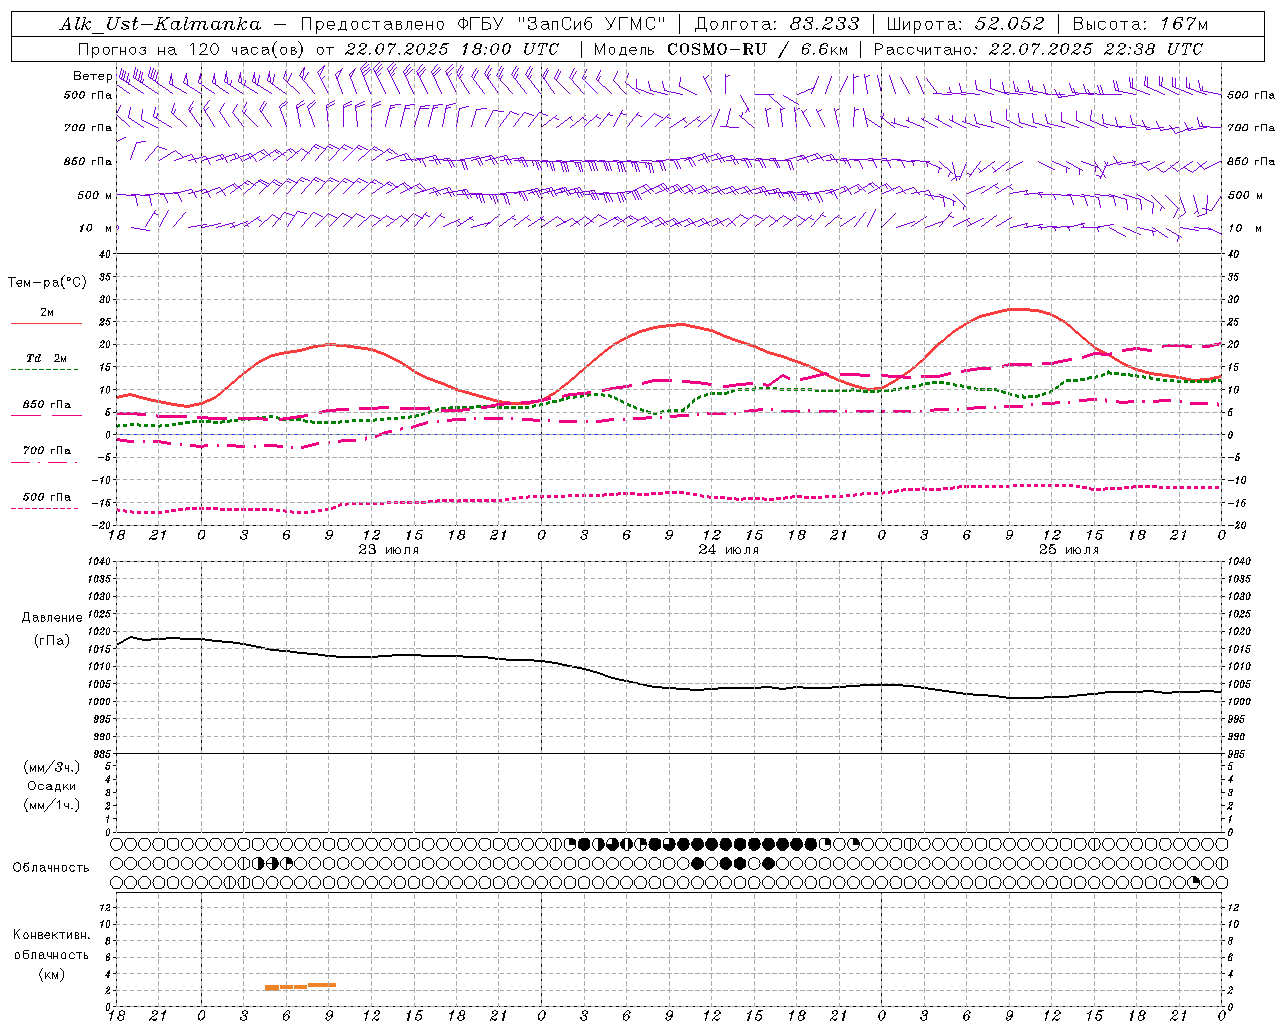Viewport: 1280px width, 1024px height.
Task: Click the Осадки precipitation label
Action: [52, 786]
